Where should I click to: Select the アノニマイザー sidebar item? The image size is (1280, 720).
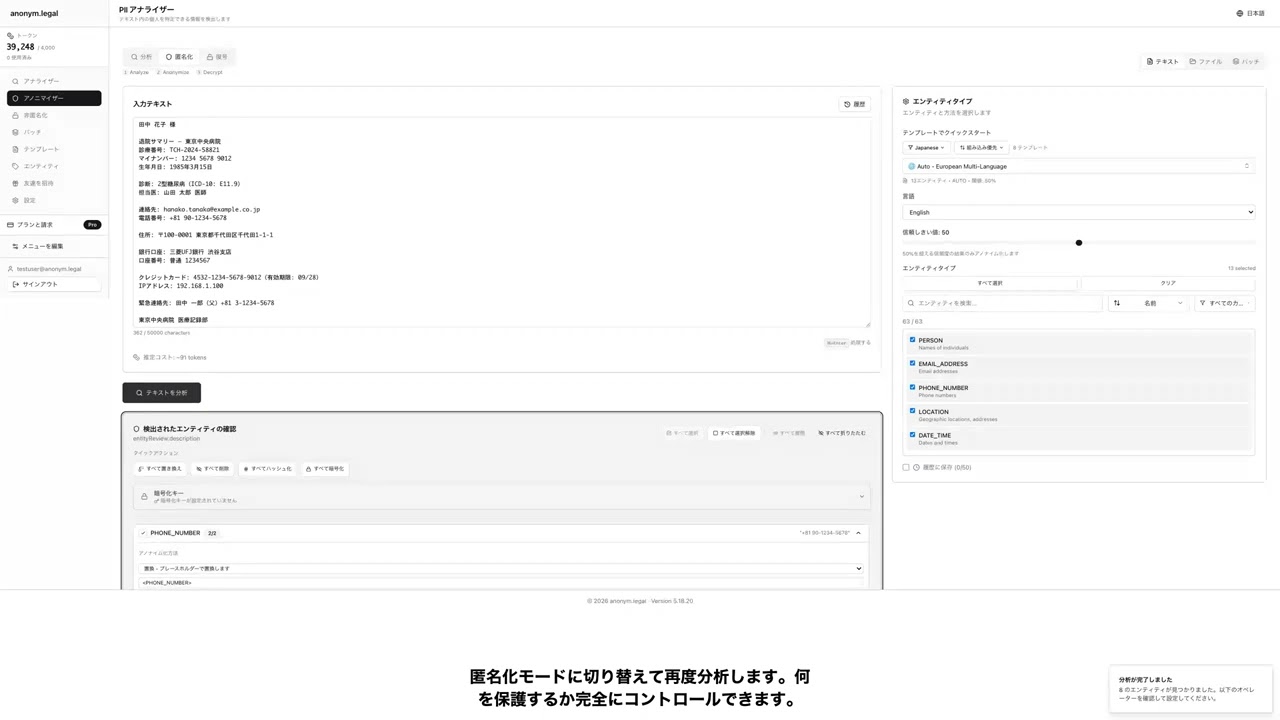[54, 98]
